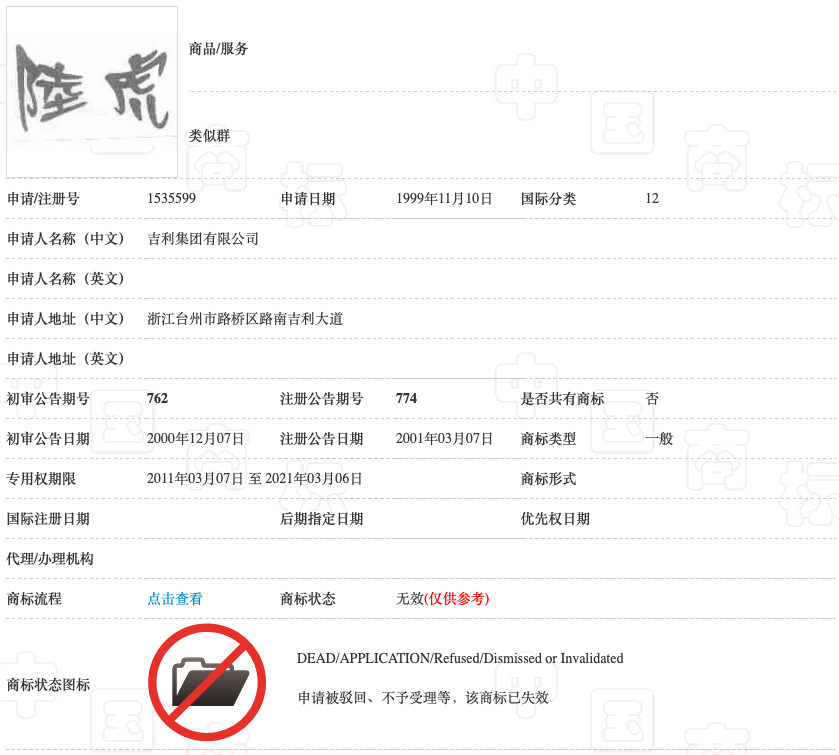Click the 国际分类 label

(x=548, y=199)
